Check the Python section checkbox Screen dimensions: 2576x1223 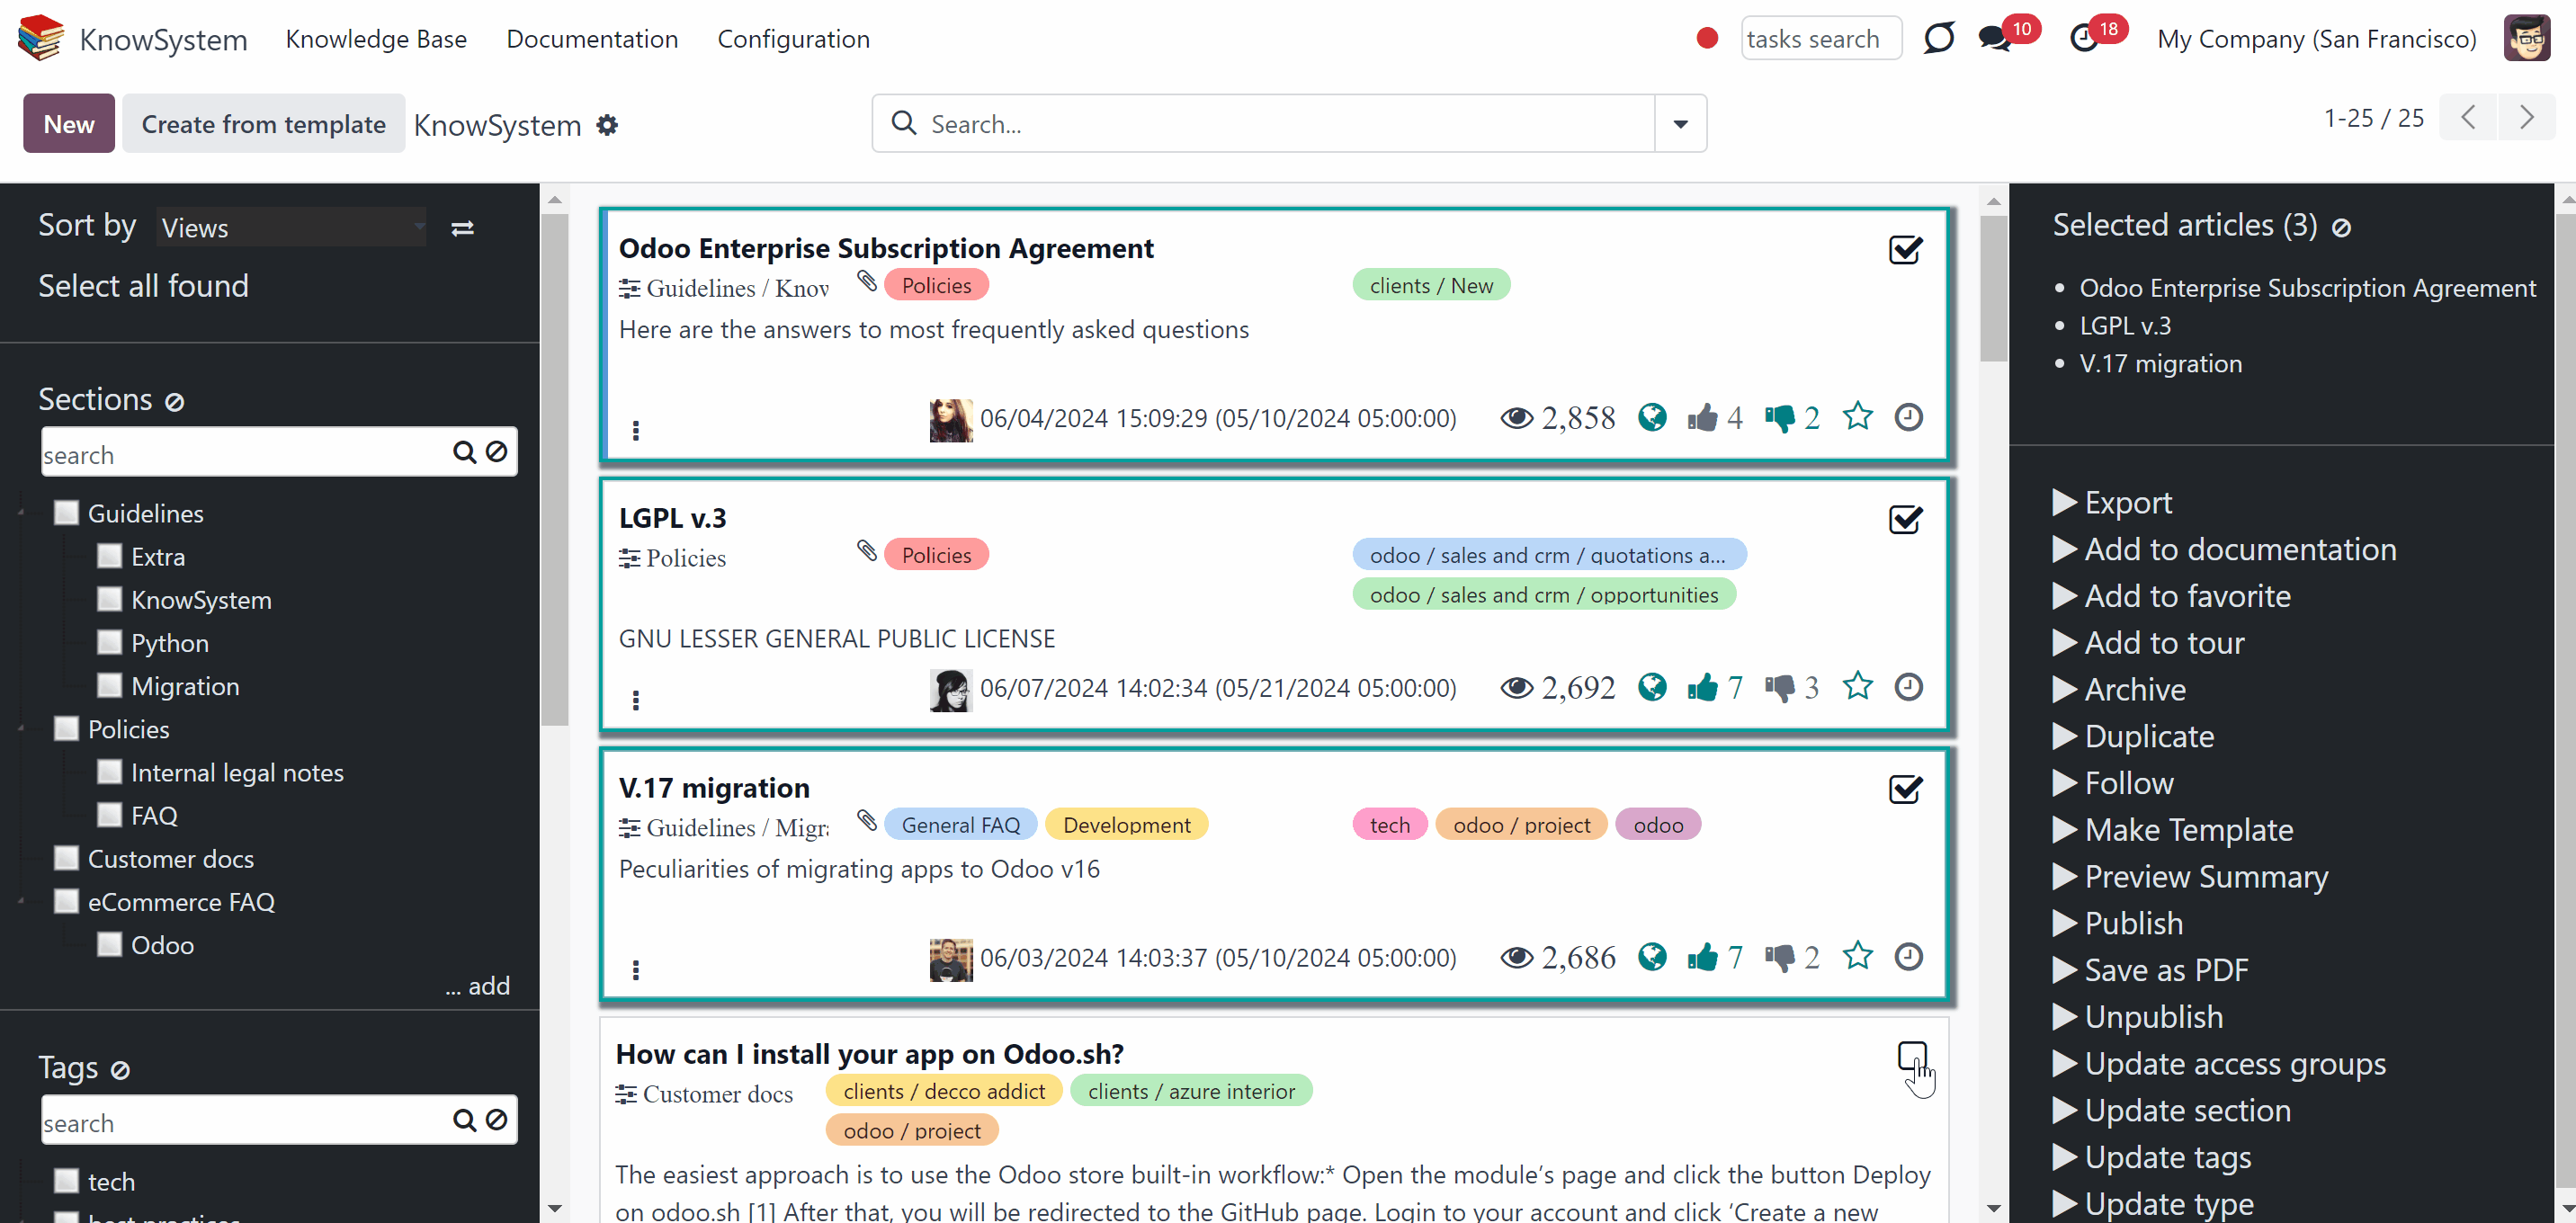tap(109, 643)
